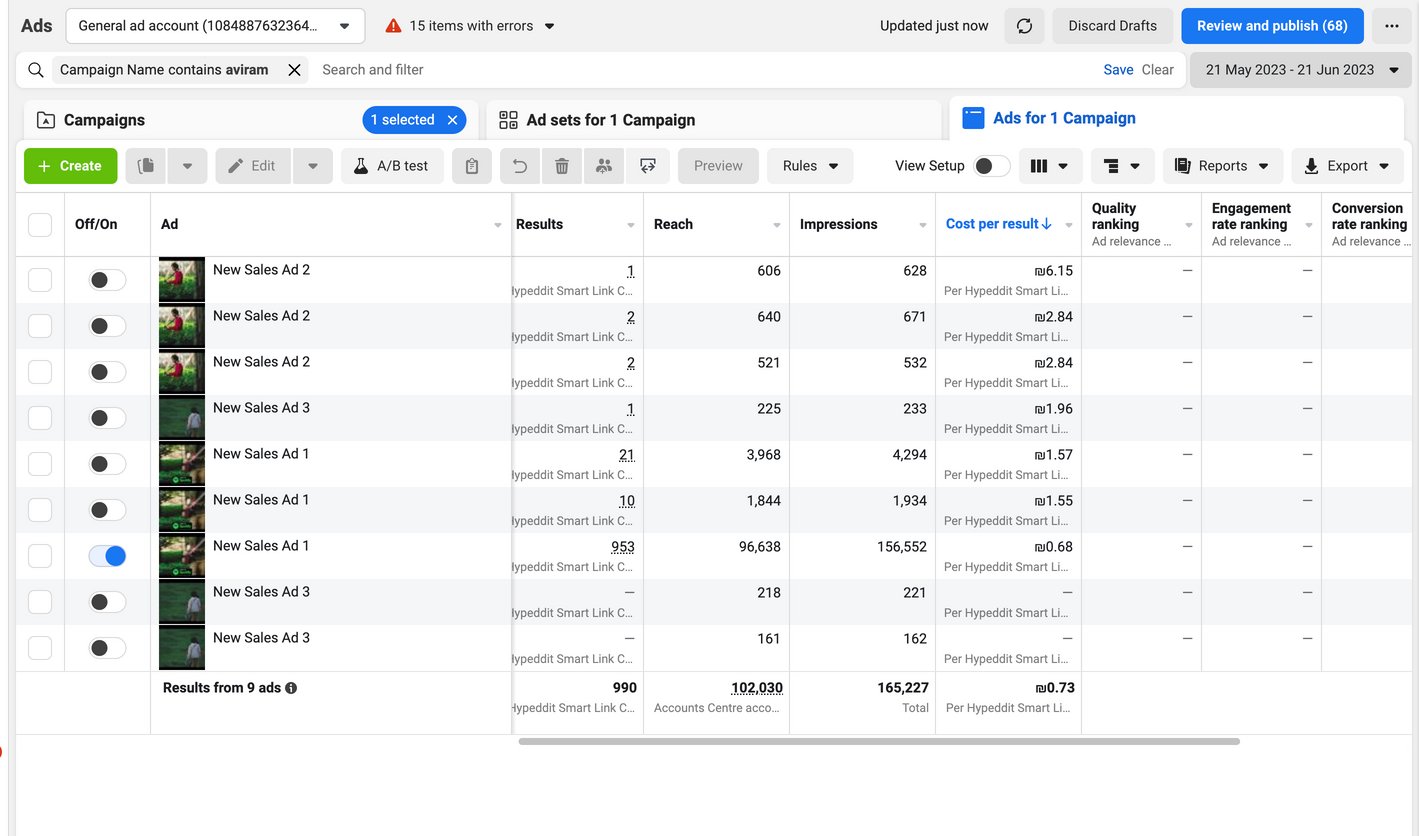Click the Ad sets grid icon
Viewport: 1419px width, 836px height.
click(x=508, y=120)
